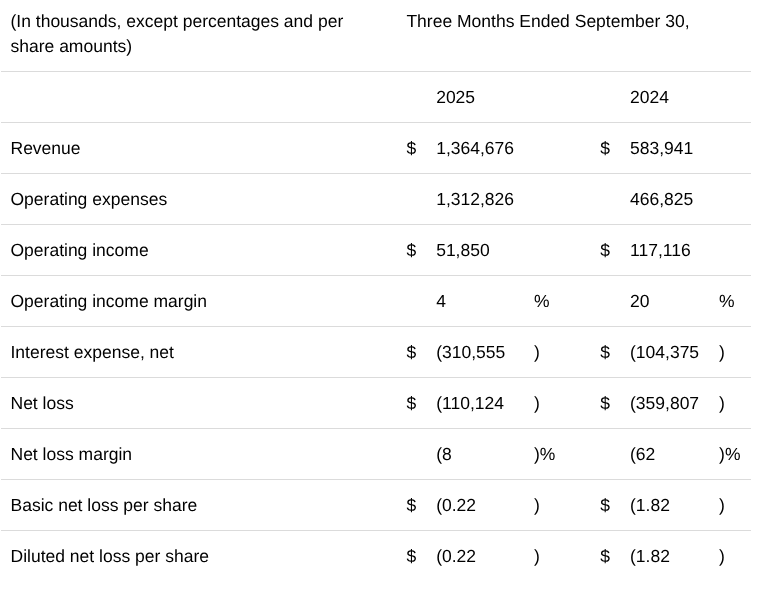Select 2024 operating expenses value 466,825
The image size is (757, 592).
coord(661,199)
